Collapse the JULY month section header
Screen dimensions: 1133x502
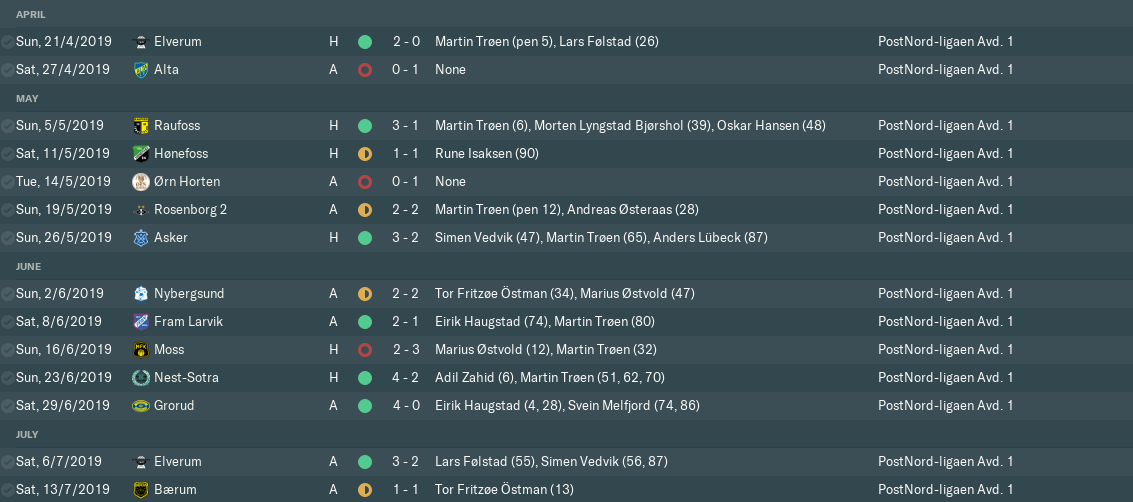click(x=27, y=434)
